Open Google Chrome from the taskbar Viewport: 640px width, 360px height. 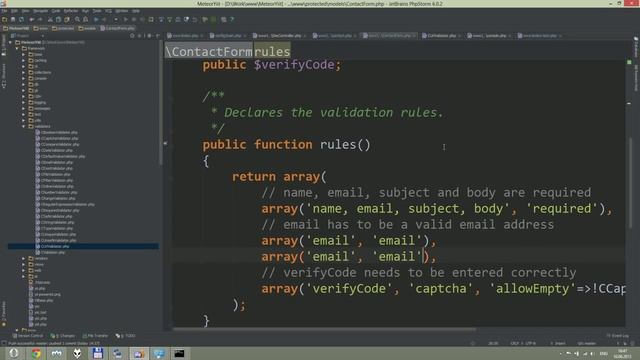coord(36,353)
